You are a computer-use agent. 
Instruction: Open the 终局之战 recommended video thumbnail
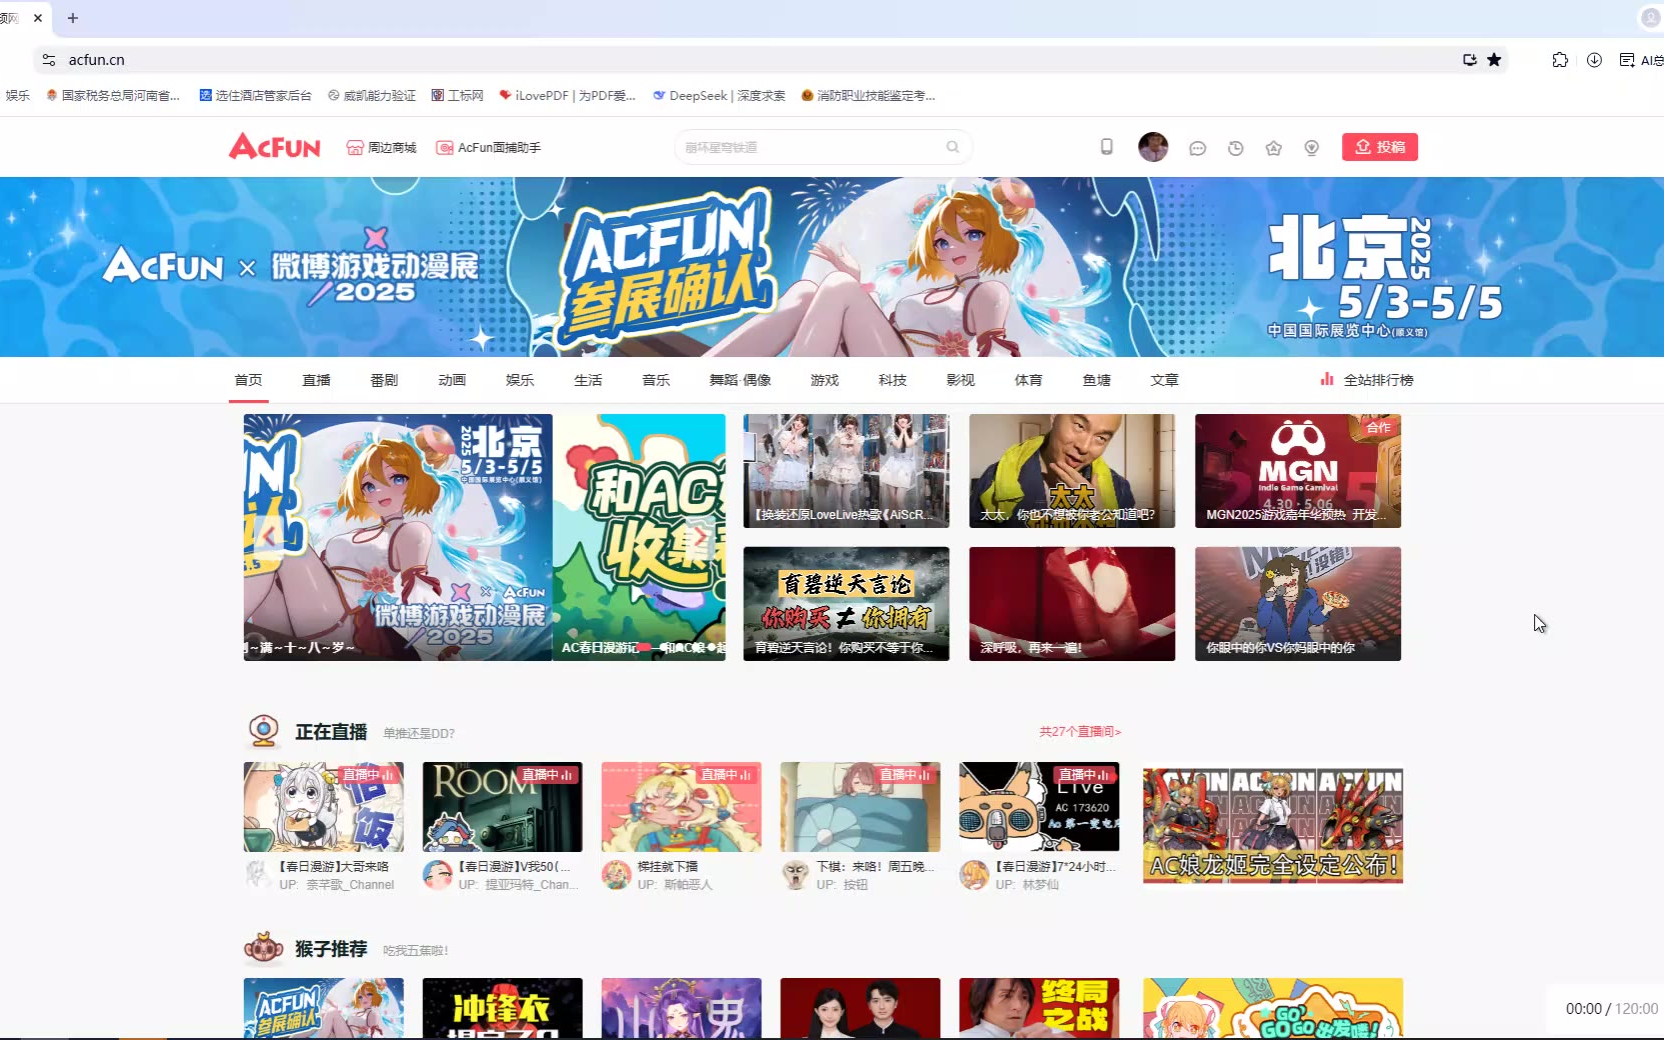(1039, 1008)
